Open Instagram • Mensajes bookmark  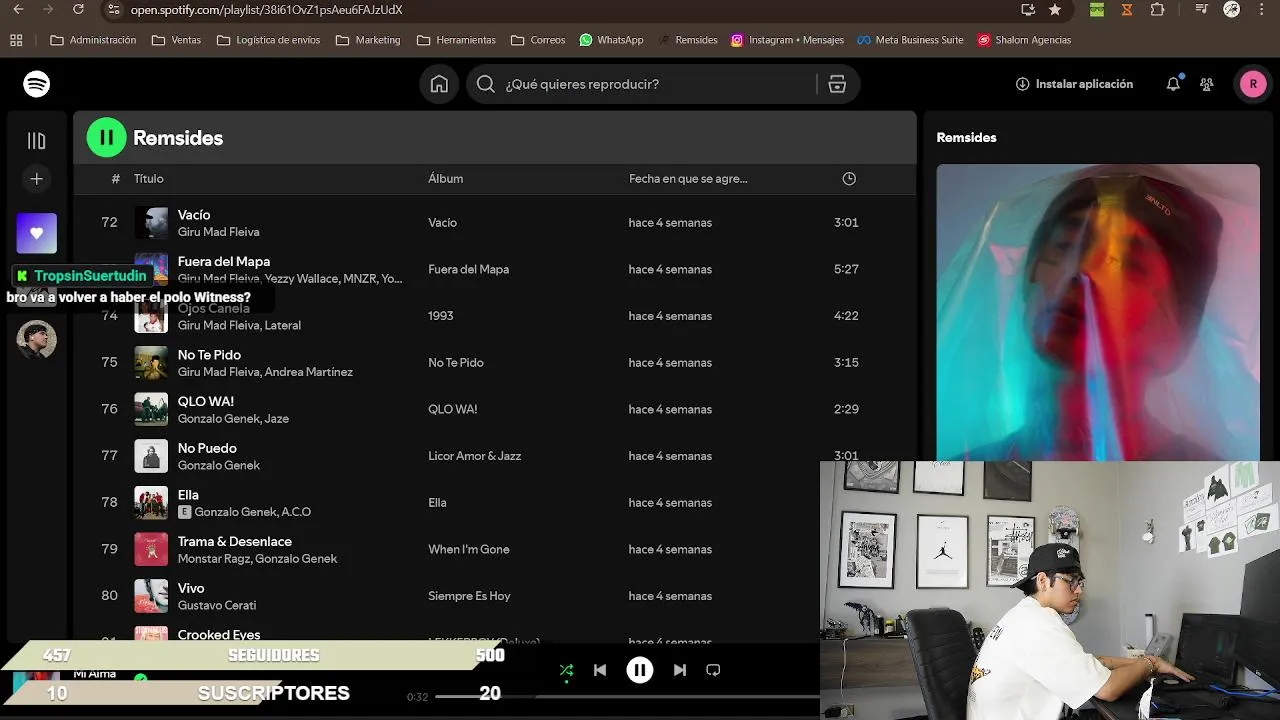[x=787, y=40]
